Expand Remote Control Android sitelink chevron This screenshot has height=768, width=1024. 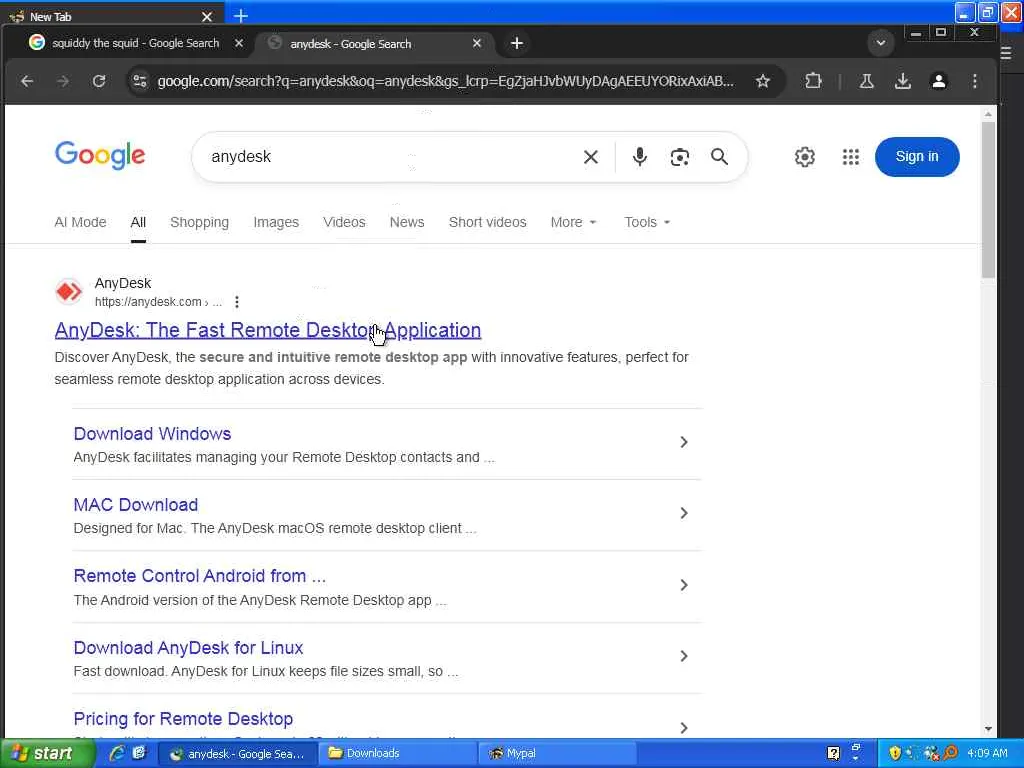683,585
